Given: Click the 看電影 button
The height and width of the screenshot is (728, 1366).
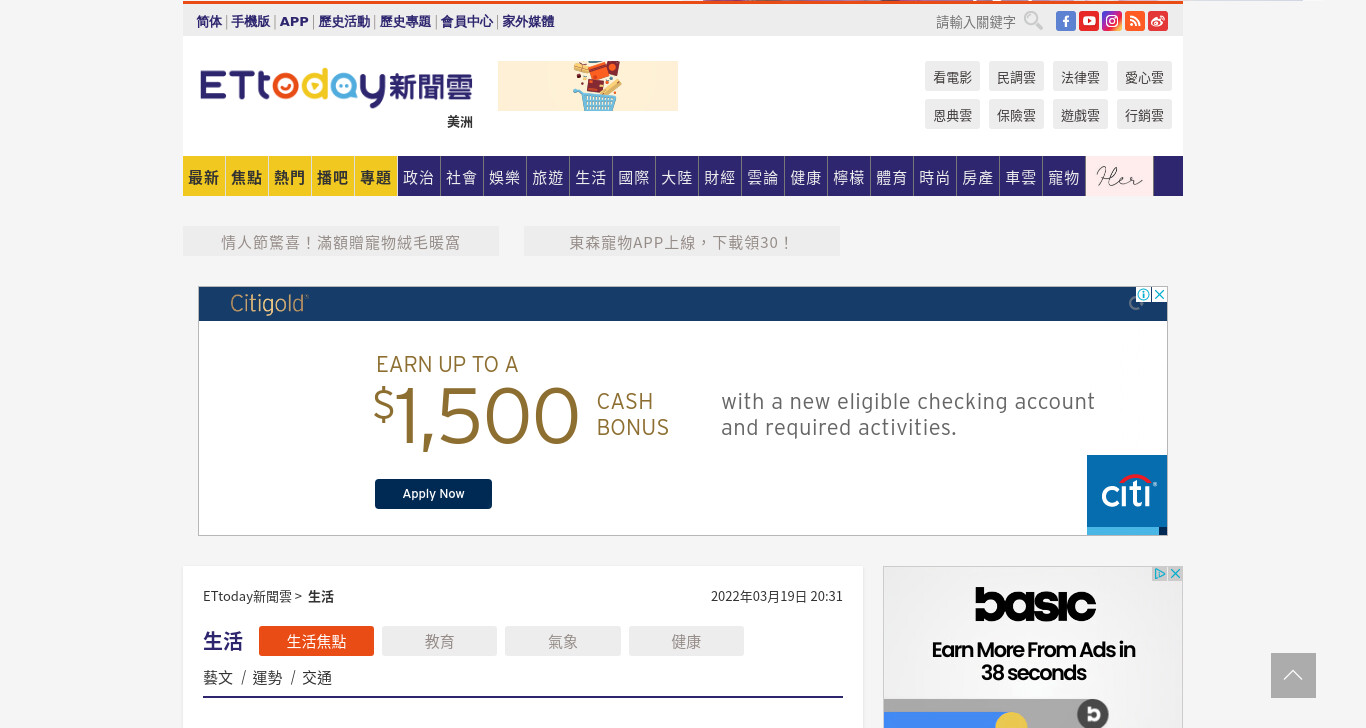Looking at the screenshot, I should (x=952, y=76).
